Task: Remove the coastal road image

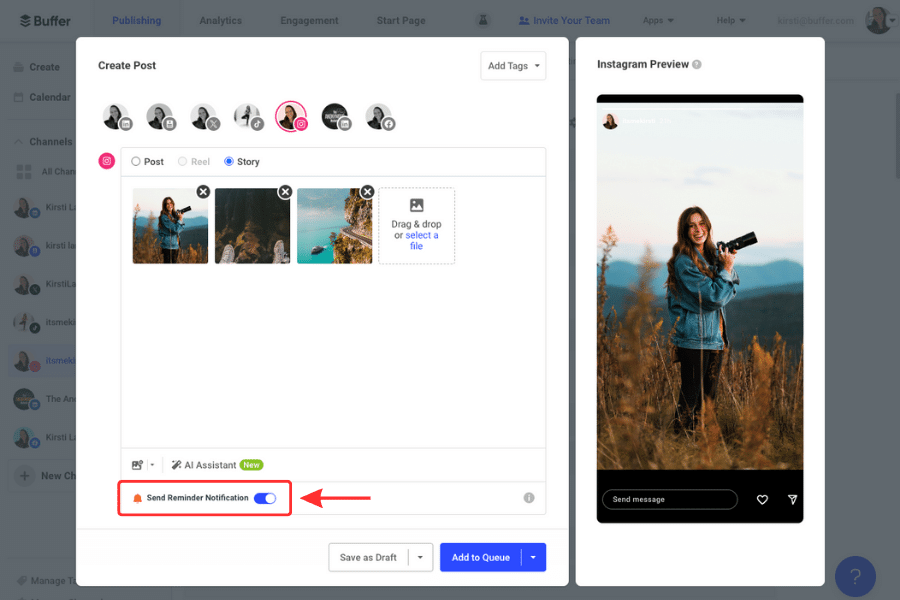Action: [367, 192]
